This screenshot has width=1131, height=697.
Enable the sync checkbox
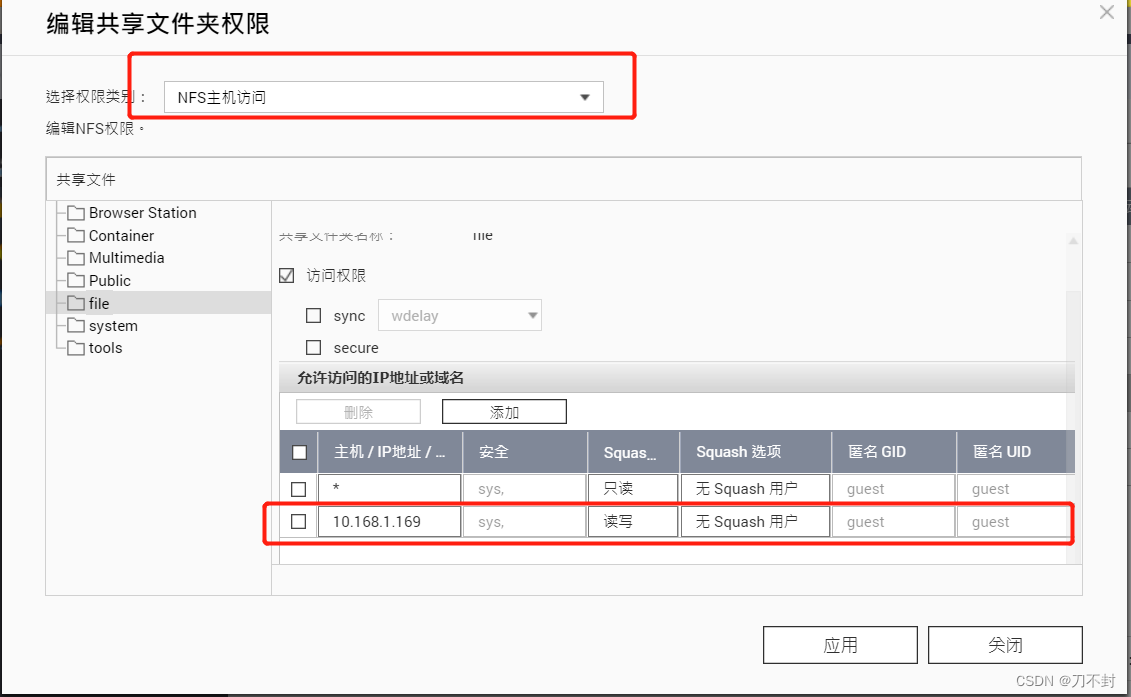pos(314,315)
